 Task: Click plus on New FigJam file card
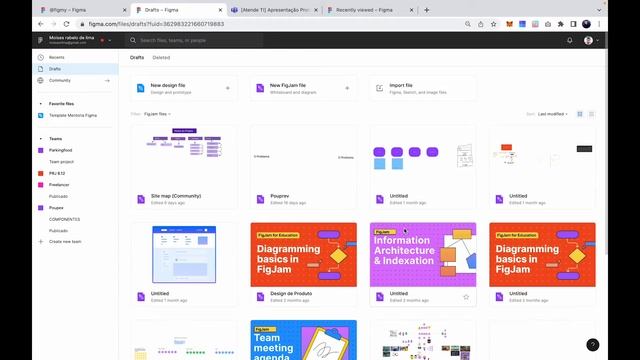(347, 88)
